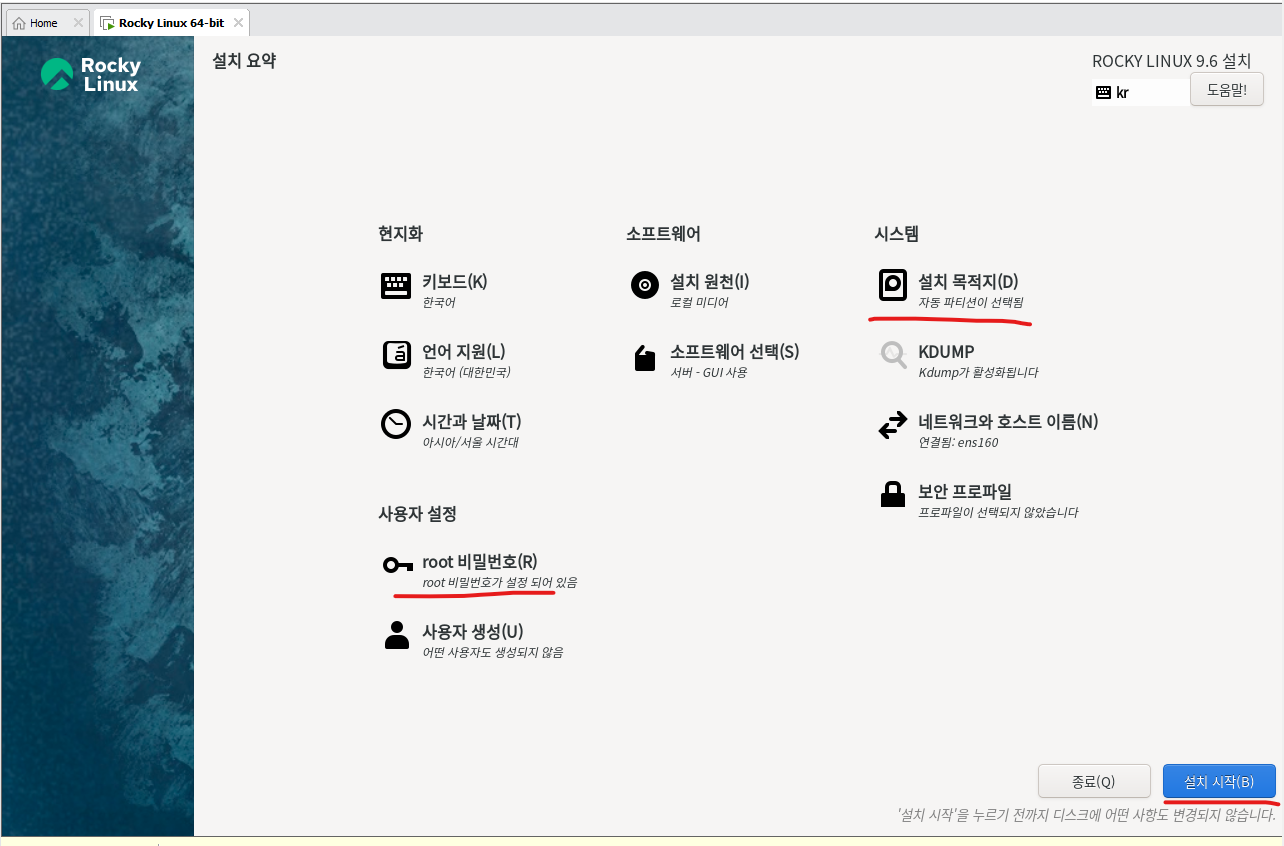The height and width of the screenshot is (846, 1284).
Task: Click the language support icon
Action: click(x=396, y=355)
